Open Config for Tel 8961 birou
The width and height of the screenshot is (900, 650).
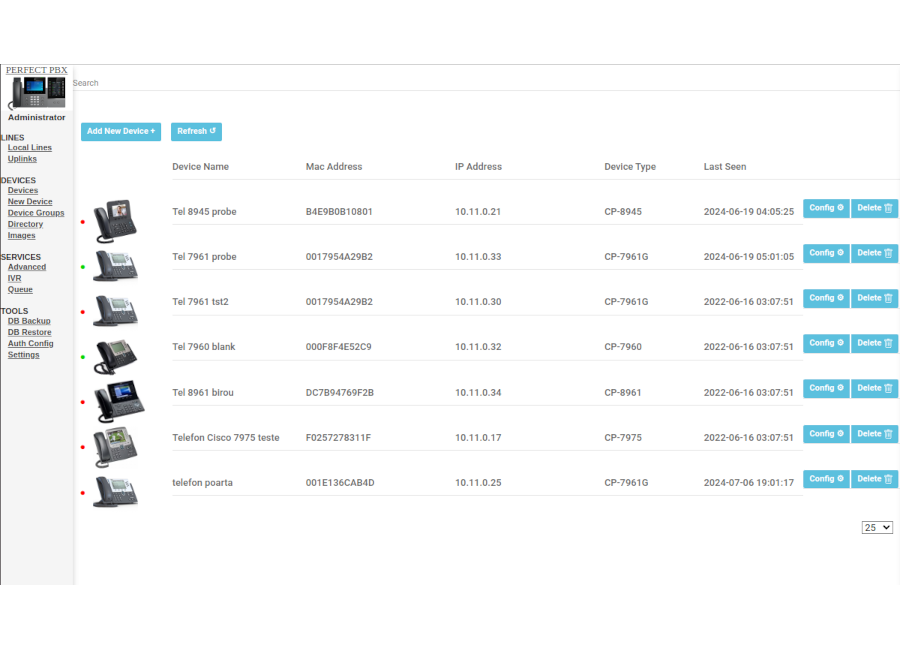(826, 388)
